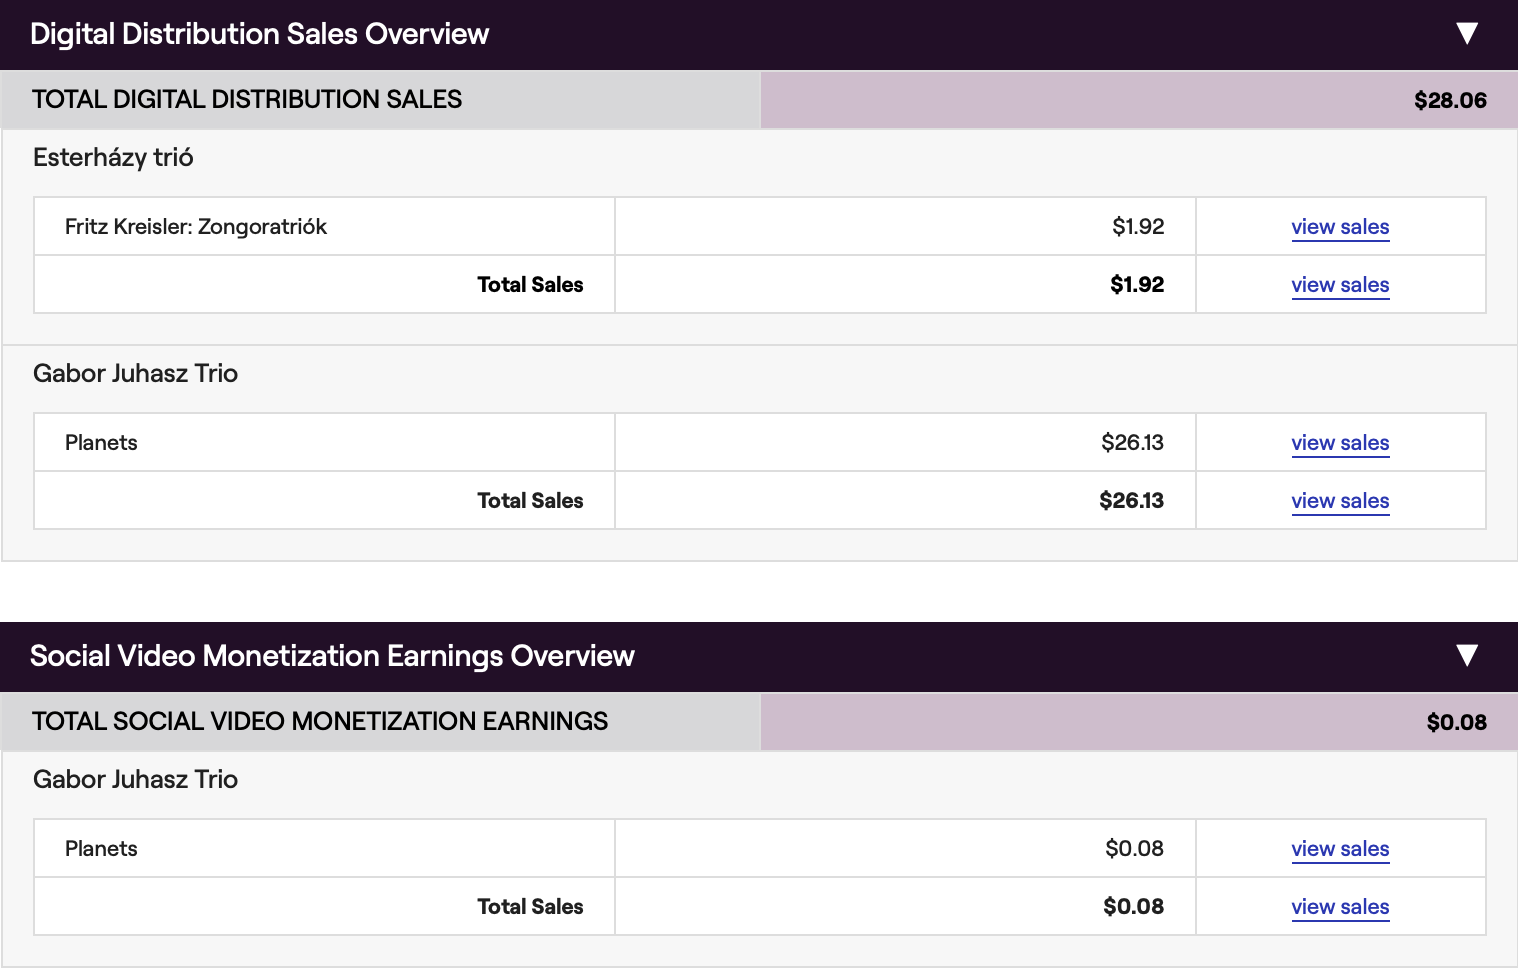View sales for Fritz Kreisler: Zongoratriók
This screenshot has height=974, width=1518.
[x=1340, y=227]
